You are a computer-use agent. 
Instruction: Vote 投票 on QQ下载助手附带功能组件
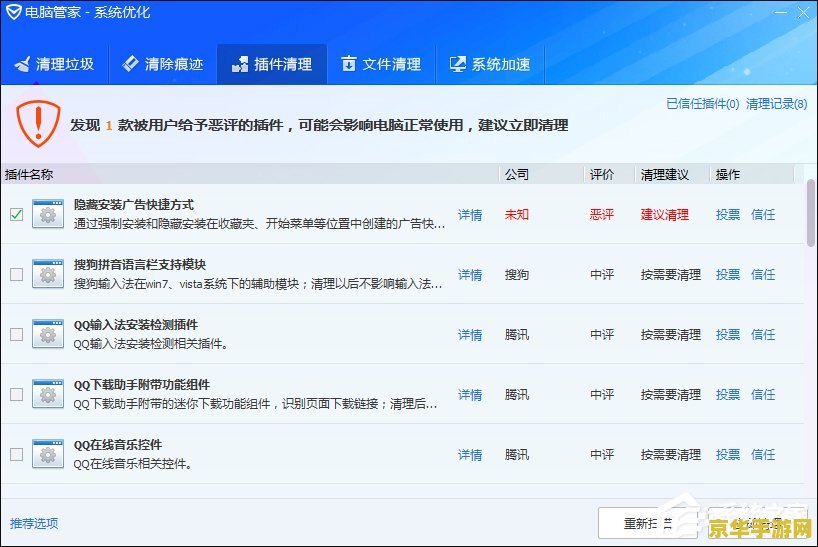(x=728, y=394)
